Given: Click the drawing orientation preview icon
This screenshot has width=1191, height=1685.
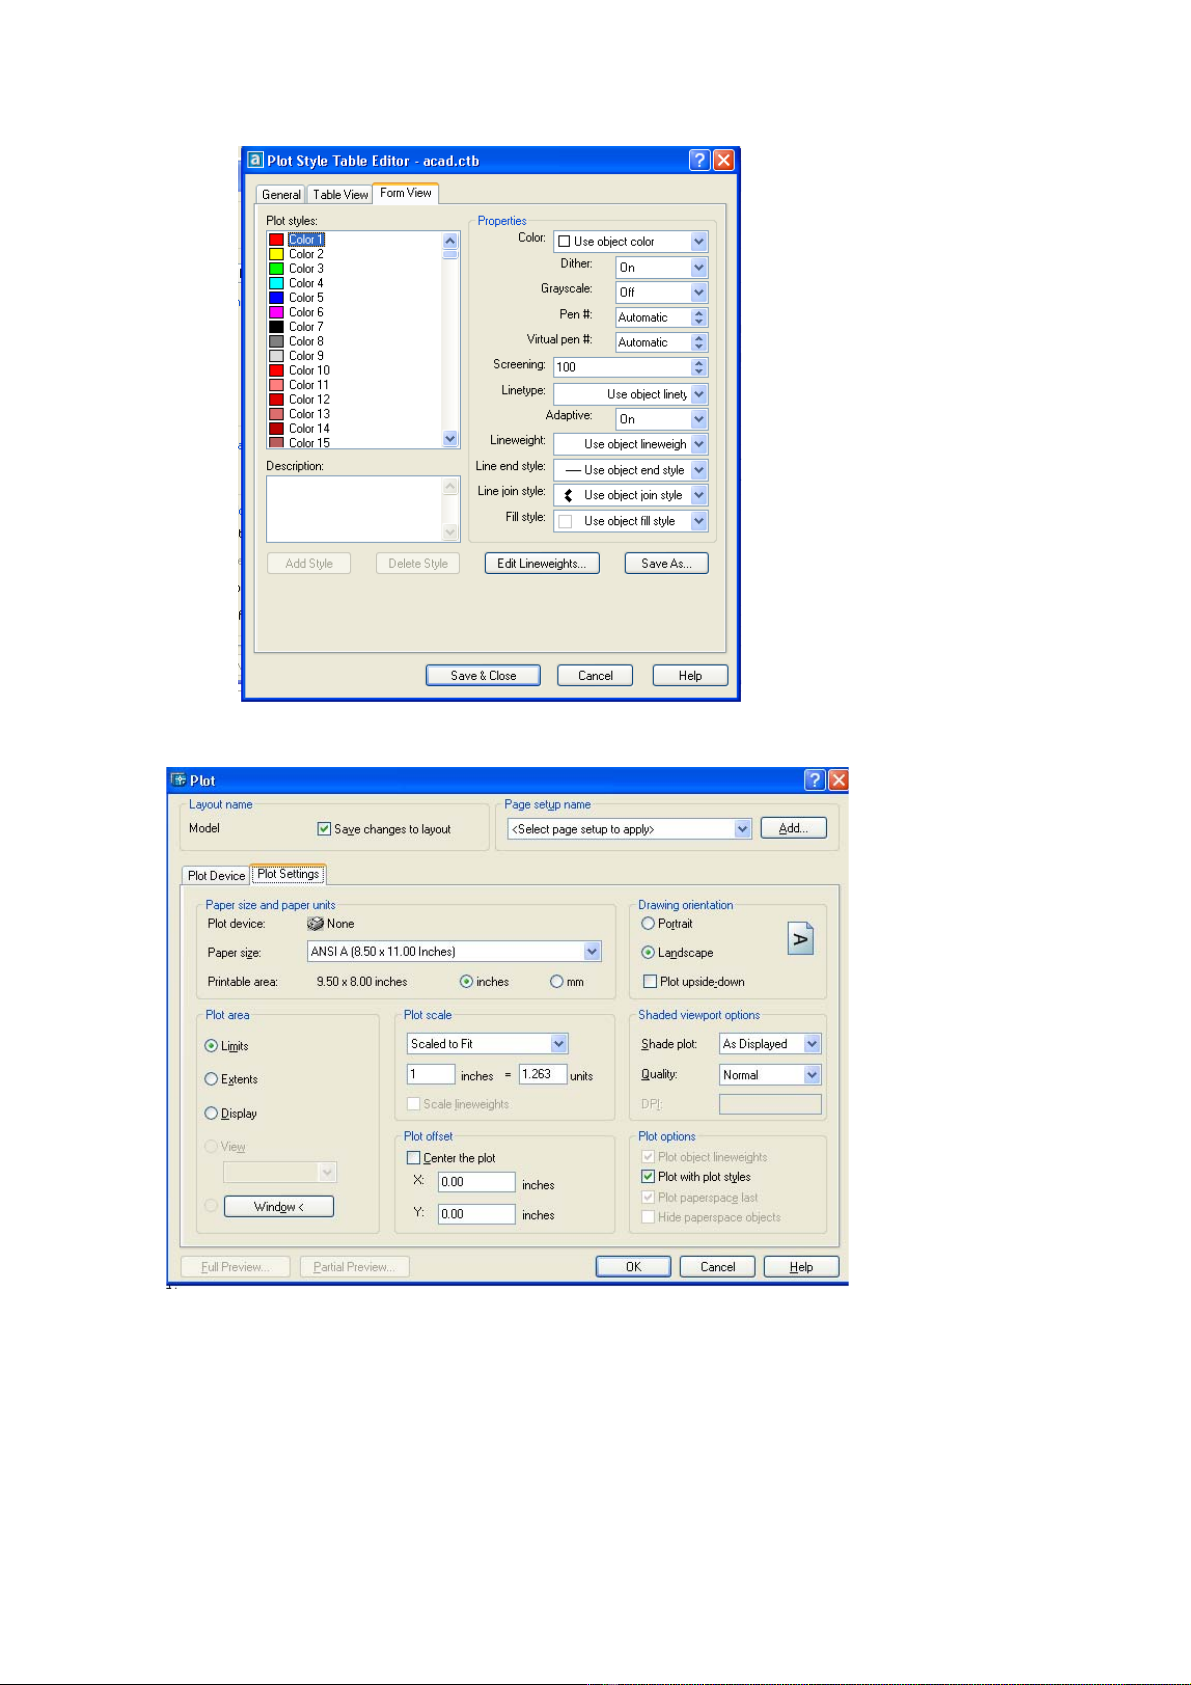Looking at the screenshot, I should (800, 939).
